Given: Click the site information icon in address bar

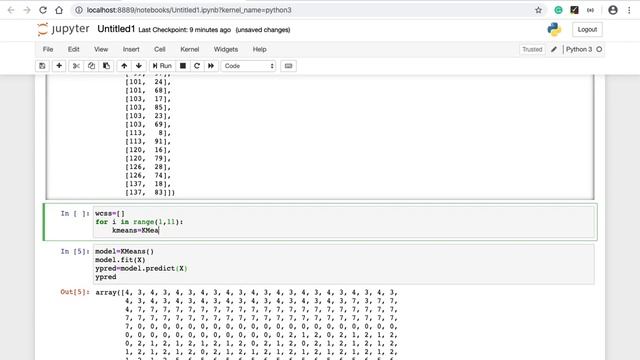Looking at the screenshot, I should coord(79,10).
